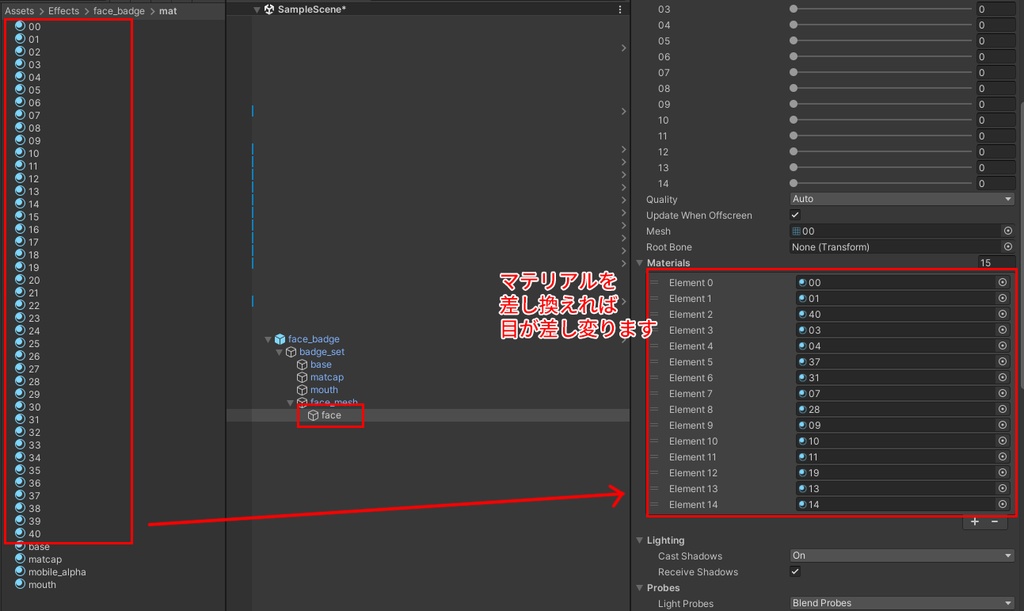Open object picker for Element 5 material
This screenshot has width=1024, height=611.
pyautogui.click(x=1002, y=362)
